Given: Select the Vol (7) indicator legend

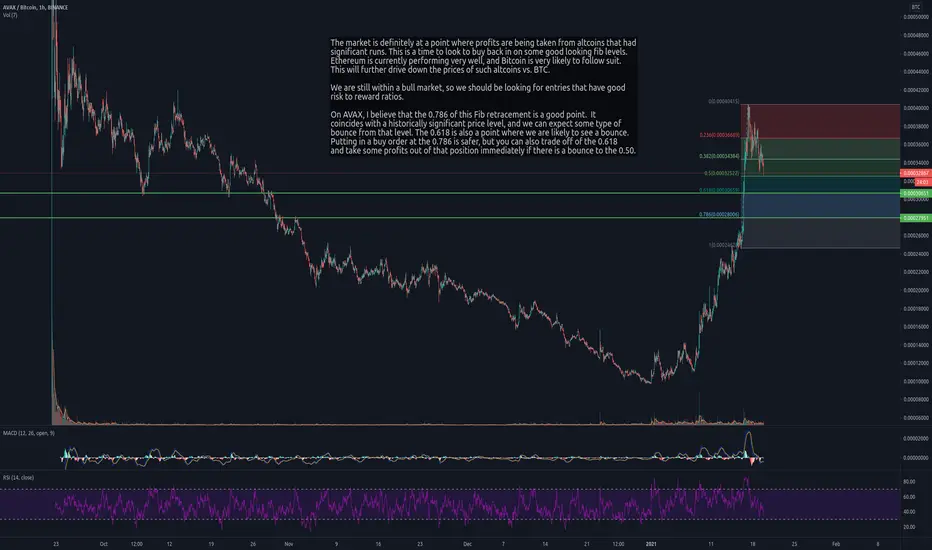Looking at the screenshot, I should tap(10, 15).
